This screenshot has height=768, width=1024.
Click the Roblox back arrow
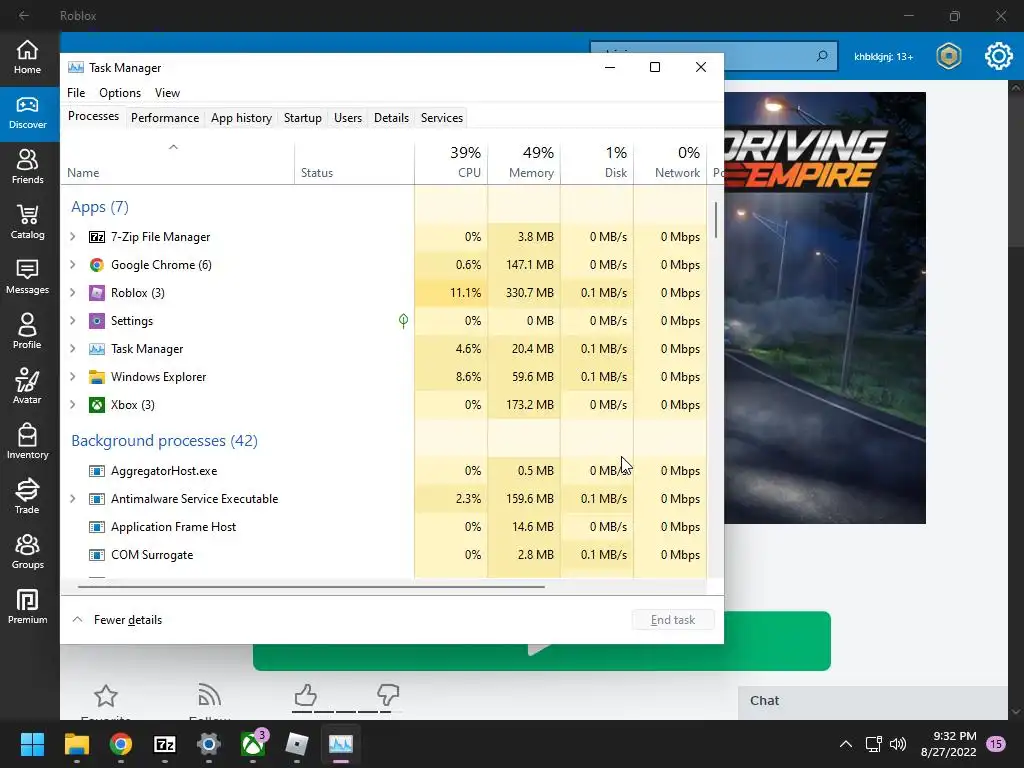click(24, 15)
